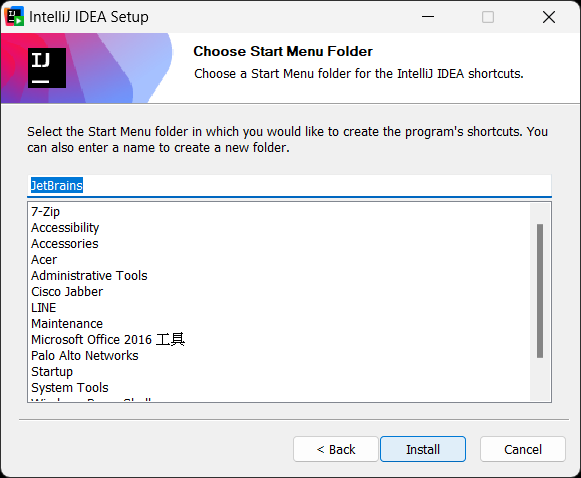This screenshot has height=478, width=581.
Task: Pick the Acer folder from the list
Action: [44, 259]
